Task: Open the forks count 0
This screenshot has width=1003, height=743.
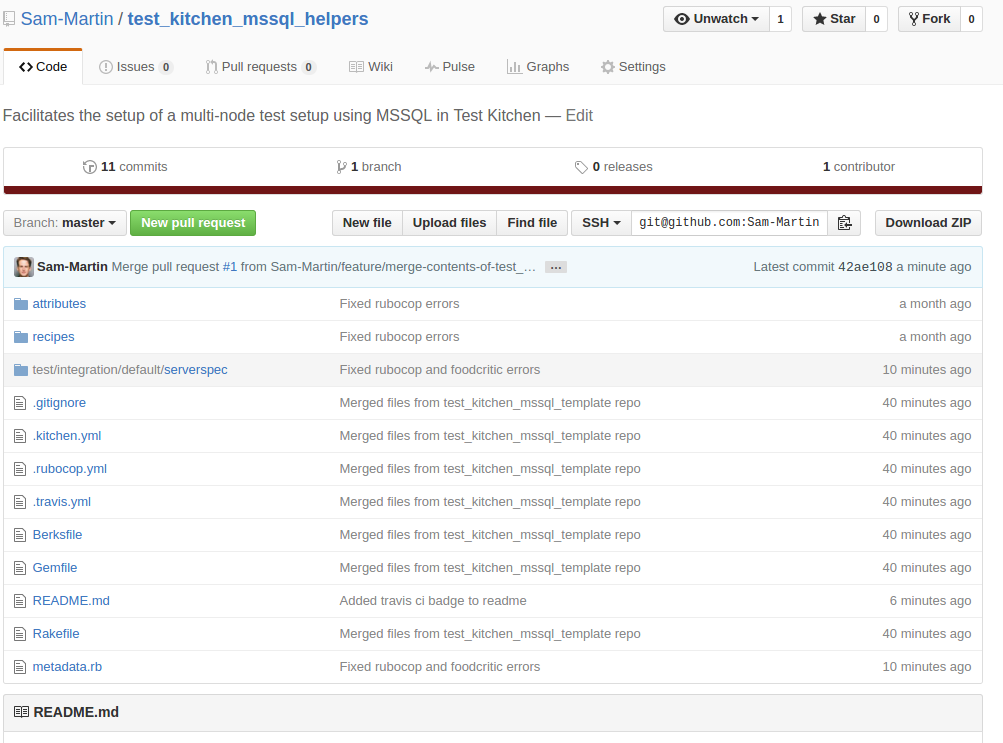Action: [971, 19]
